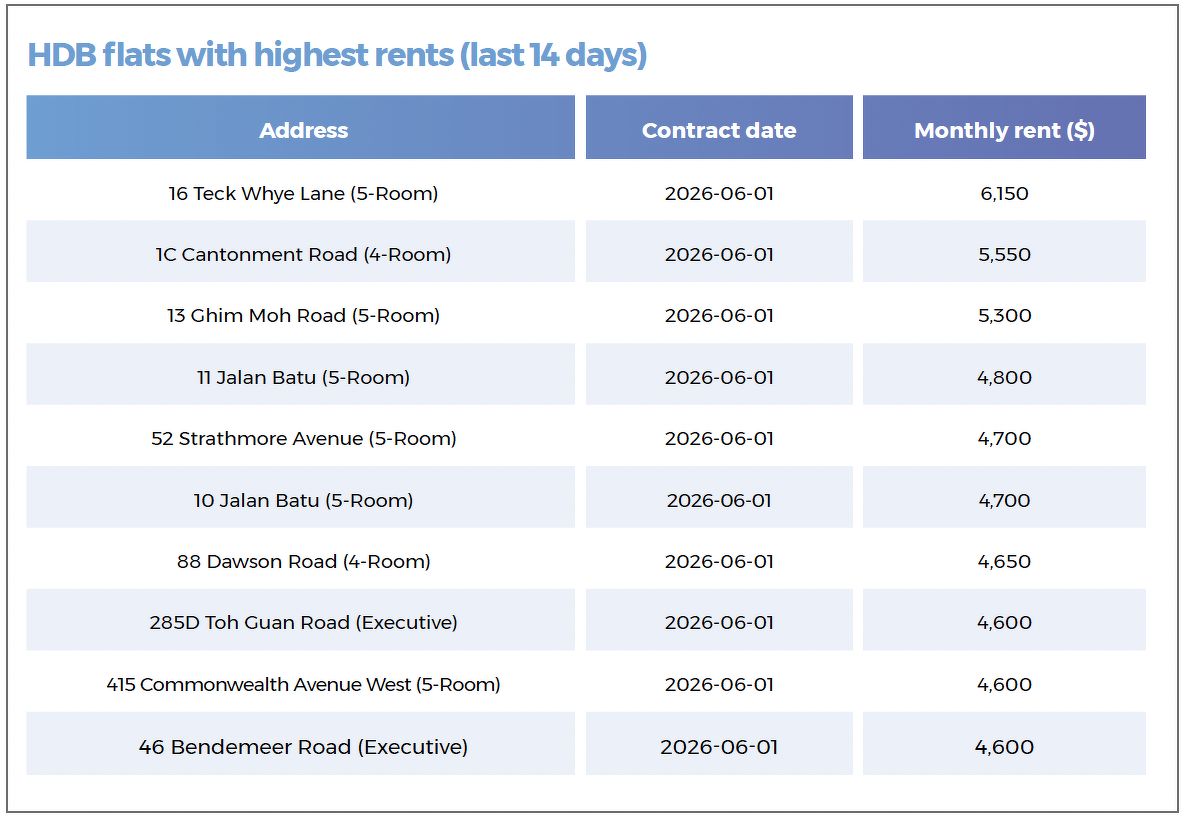Select '46 Bendemeer Road (Executive)' address
Image resolution: width=1184 pixels, height=820 pixels.
pos(304,748)
